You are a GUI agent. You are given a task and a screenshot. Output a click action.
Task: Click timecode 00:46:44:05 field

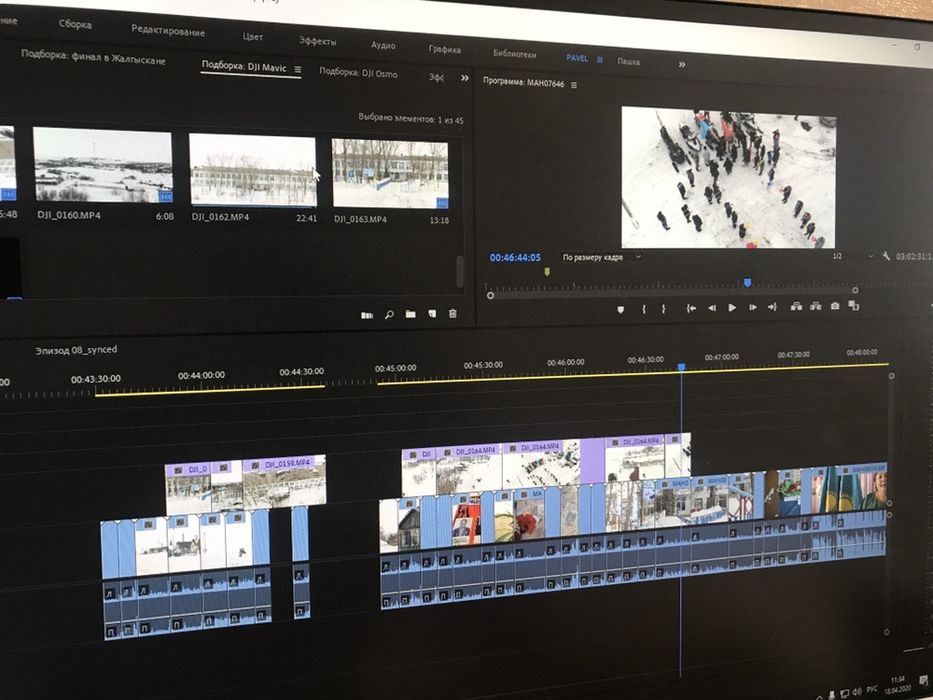pos(515,258)
